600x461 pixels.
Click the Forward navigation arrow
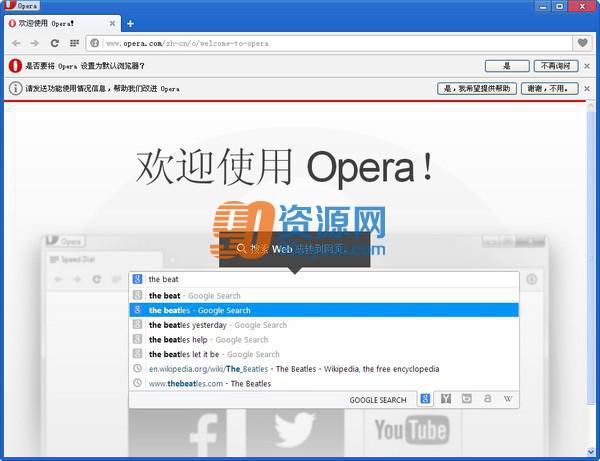(x=35, y=43)
